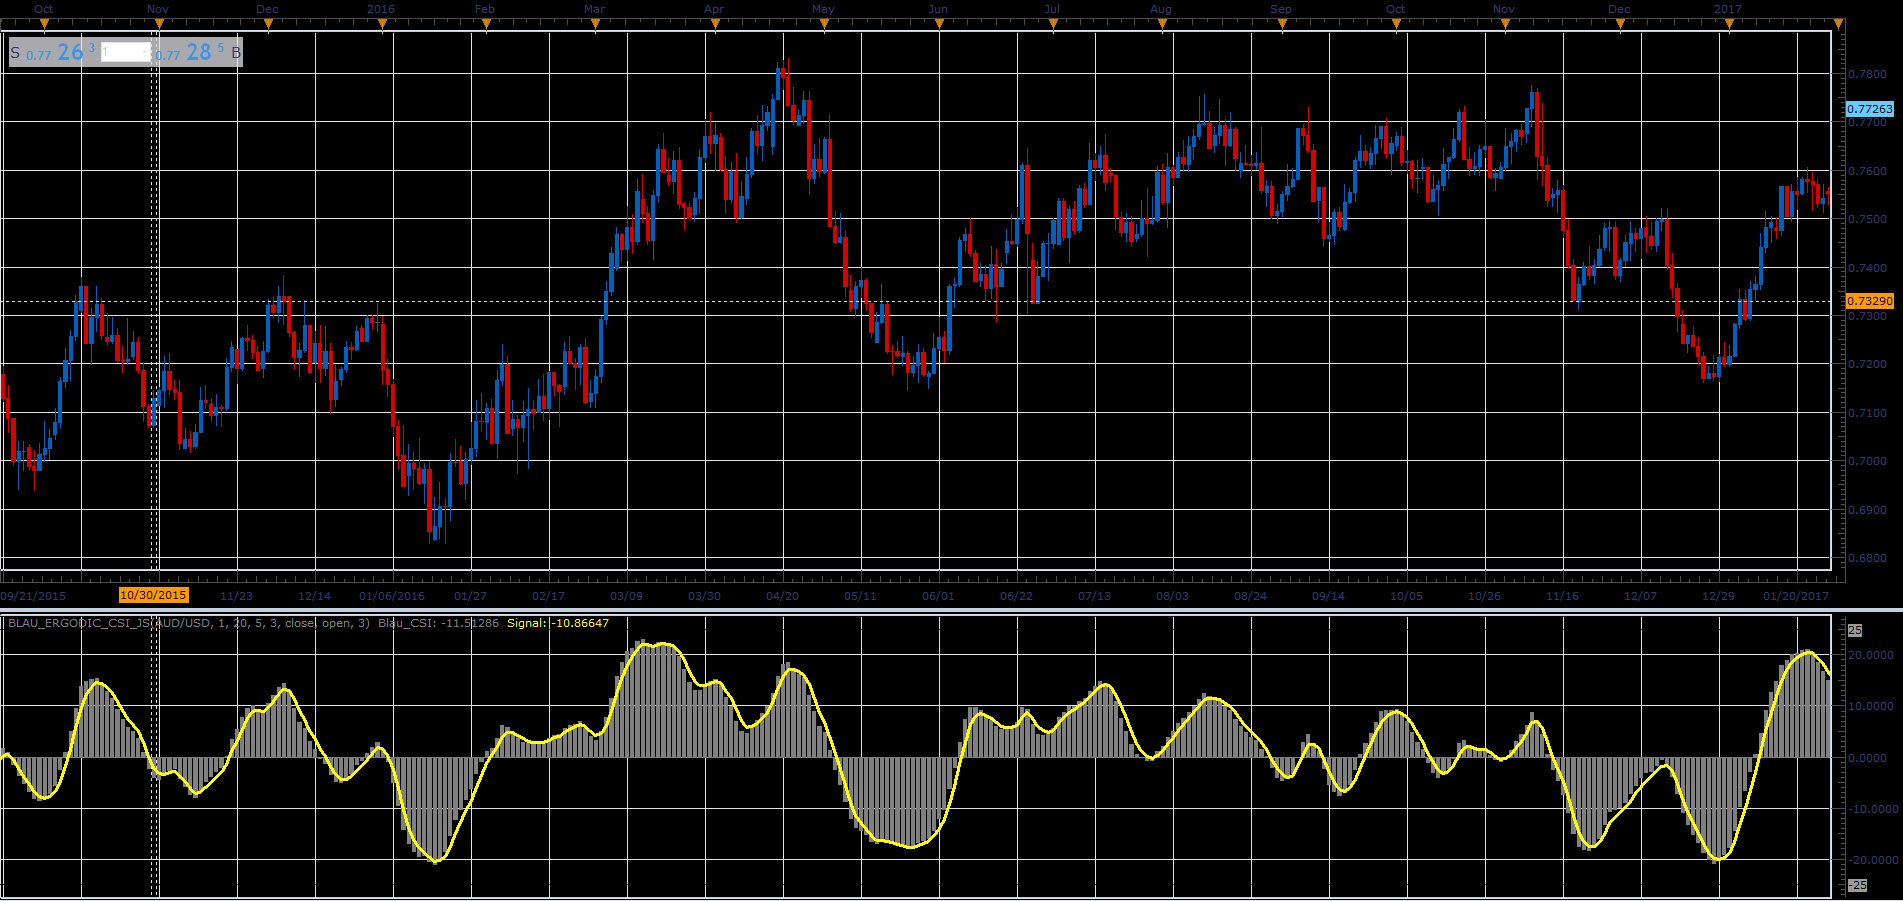The image size is (1903, 901).
Task: Click the May orange timeline marker
Action: (825, 24)
